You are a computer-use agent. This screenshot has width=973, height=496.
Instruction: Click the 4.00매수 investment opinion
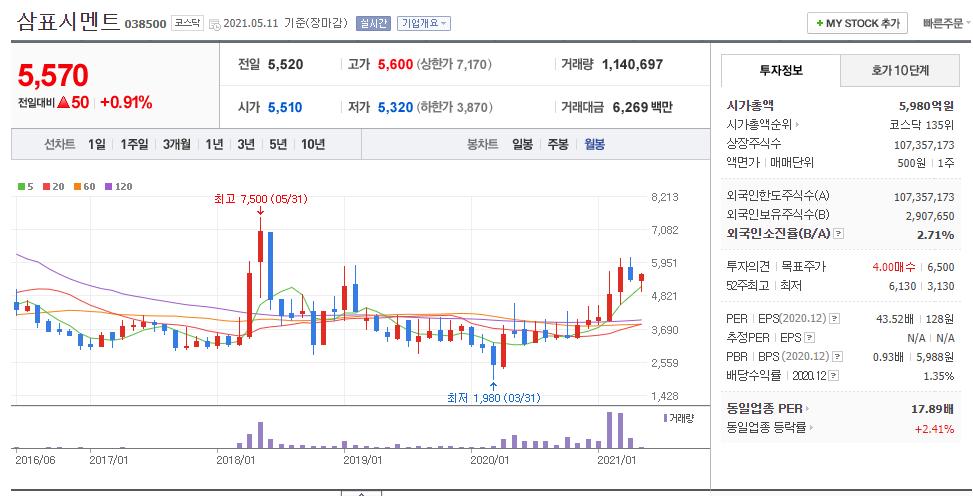click(x=894, y=267)
